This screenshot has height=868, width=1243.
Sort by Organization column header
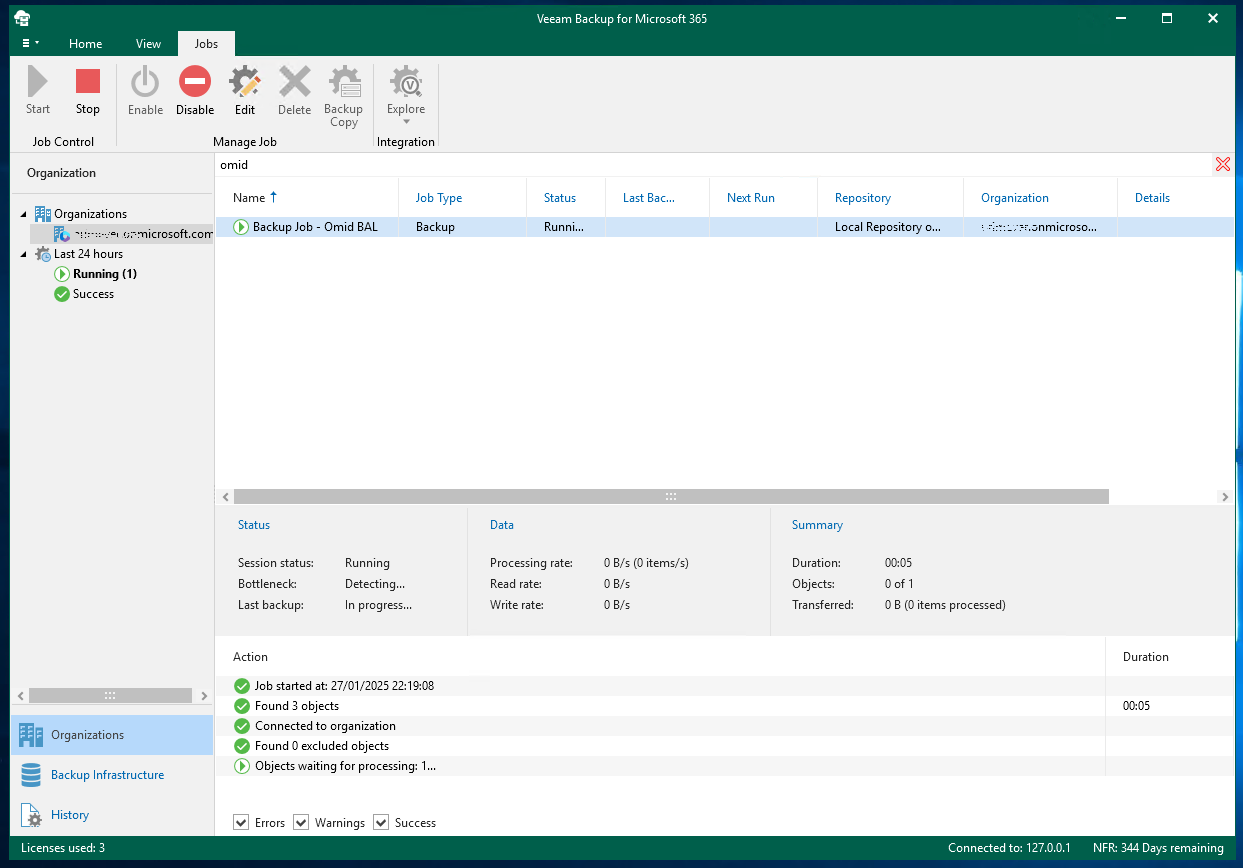[1041, 198]
